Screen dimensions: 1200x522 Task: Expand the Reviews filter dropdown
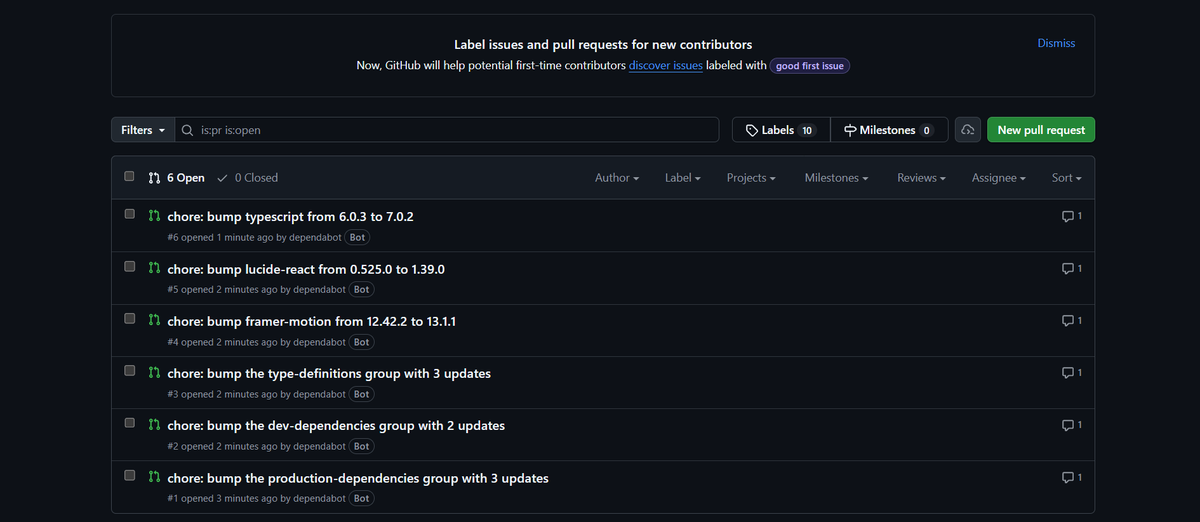(922, 178)
